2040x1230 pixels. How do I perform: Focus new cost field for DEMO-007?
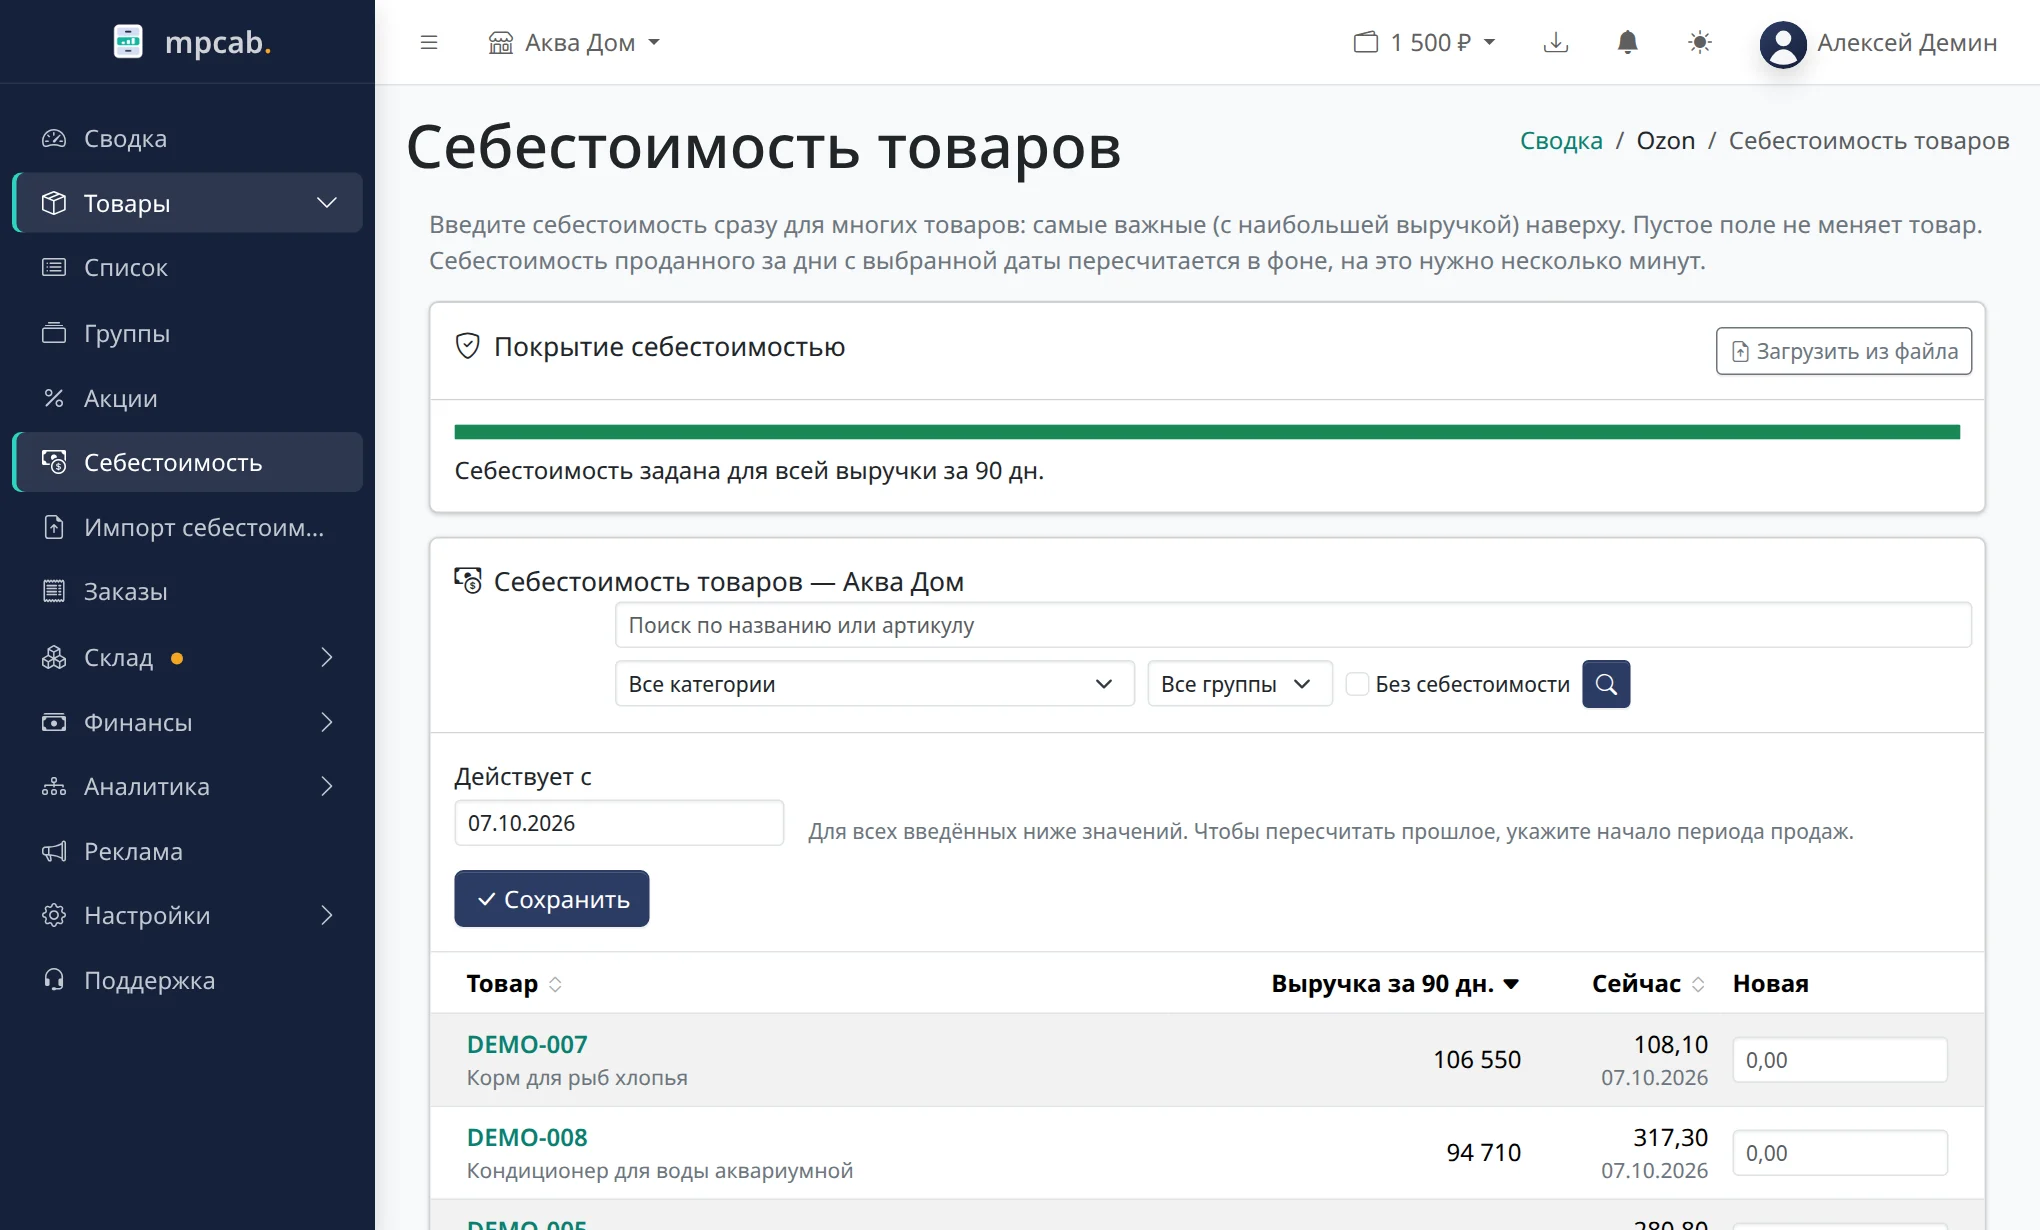tap(1840, 1060)
